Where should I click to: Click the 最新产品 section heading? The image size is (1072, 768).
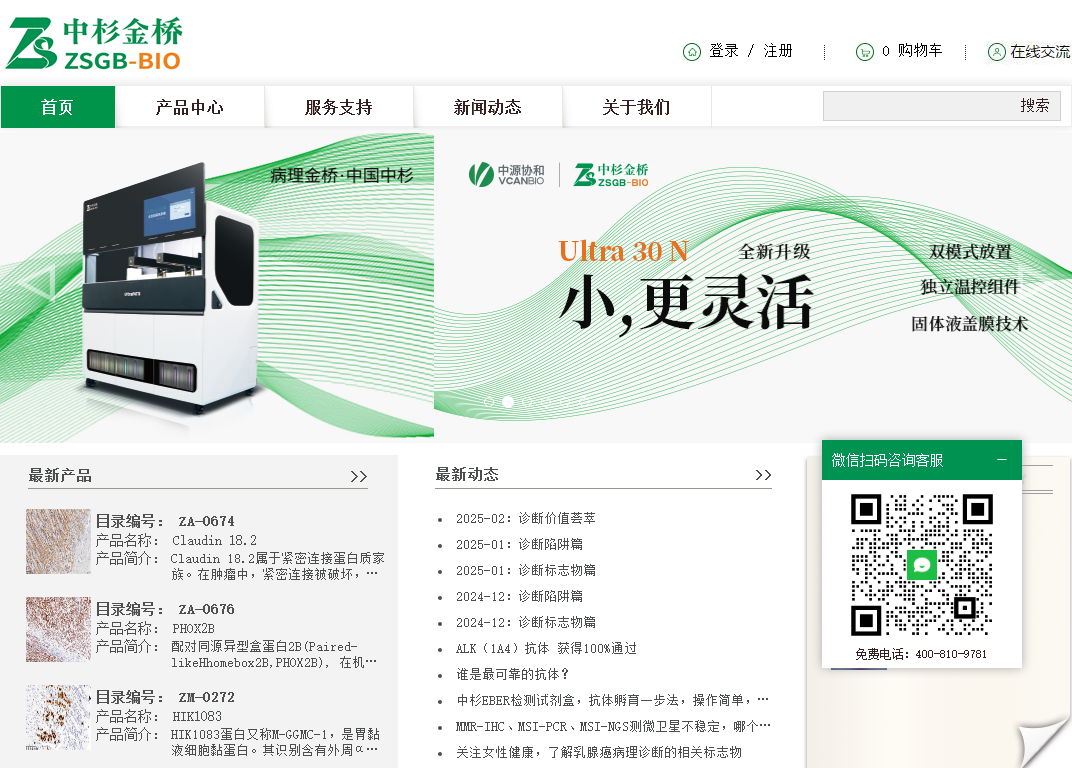(x=60, y=476)
